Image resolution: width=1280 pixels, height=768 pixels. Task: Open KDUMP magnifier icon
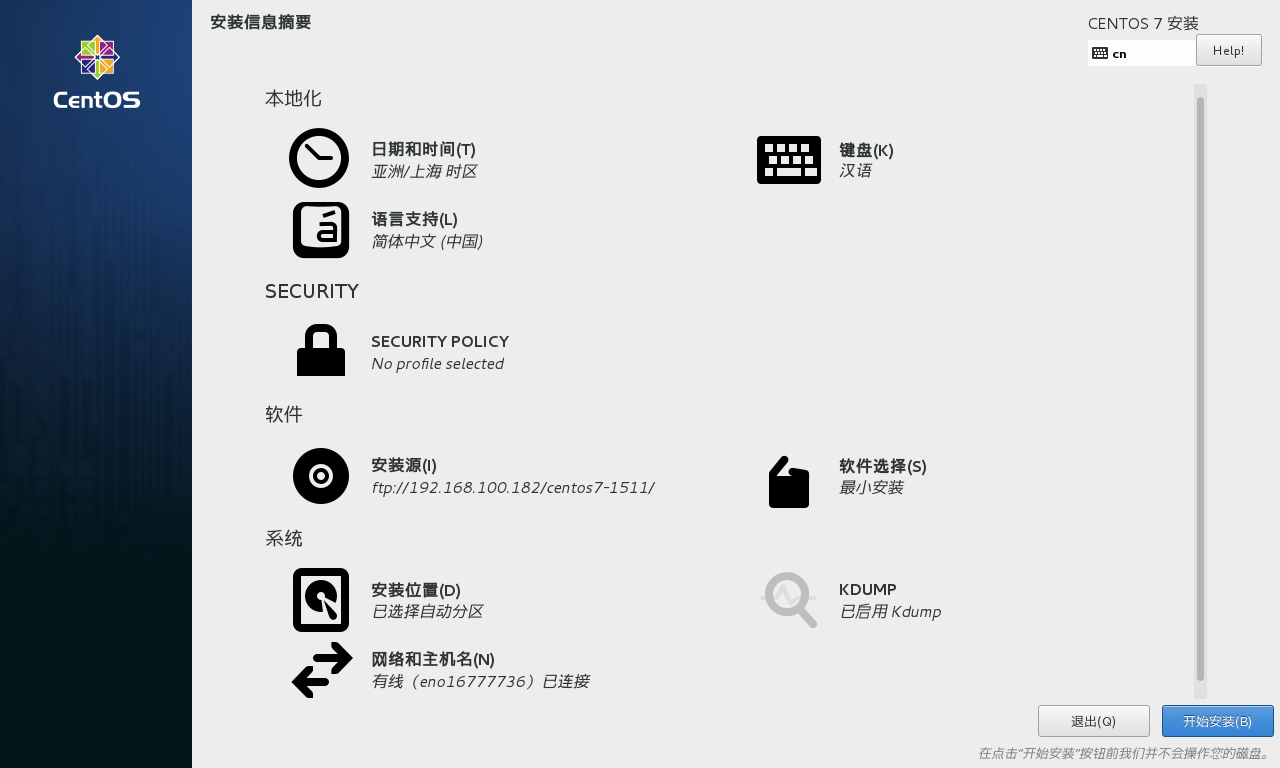tap(789, 600)
